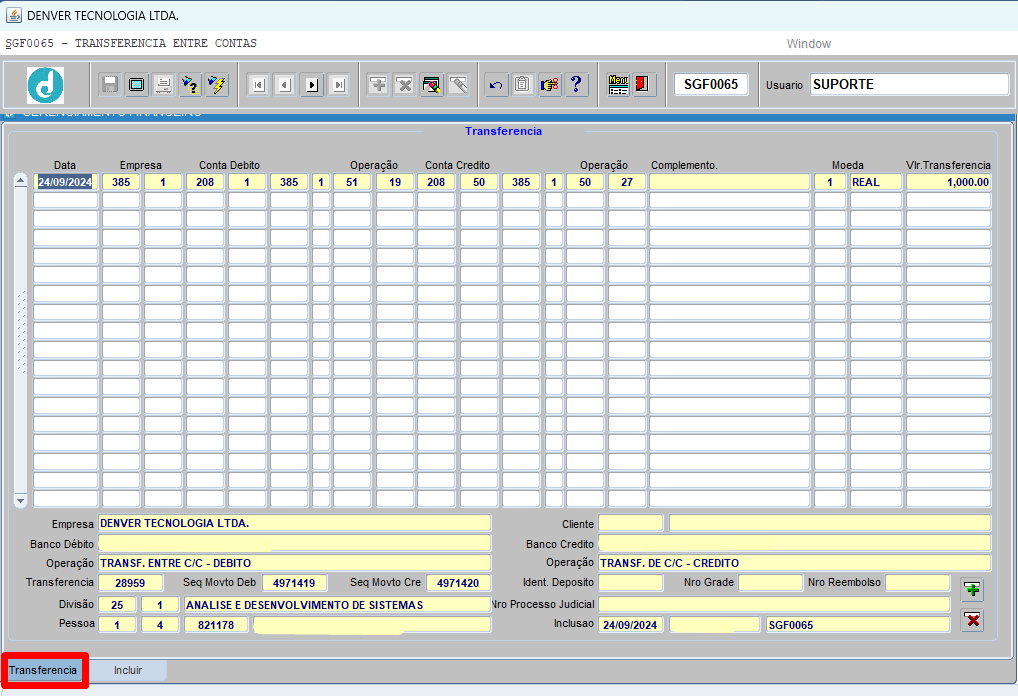Click the Empresa field DENVER TECNOLOGIA LTDA.
The image size is (1018, 696).
coord(295,523)
